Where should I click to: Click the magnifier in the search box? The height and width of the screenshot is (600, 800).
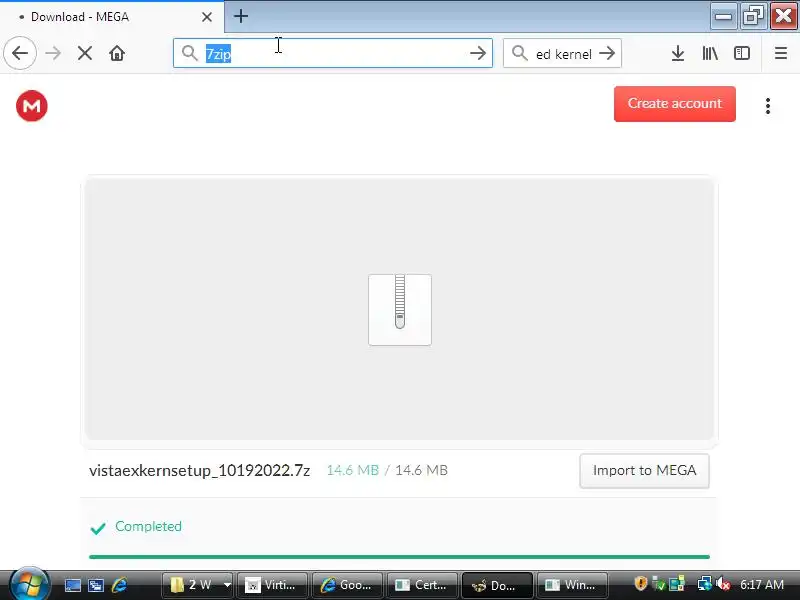(x=519, y=53)
